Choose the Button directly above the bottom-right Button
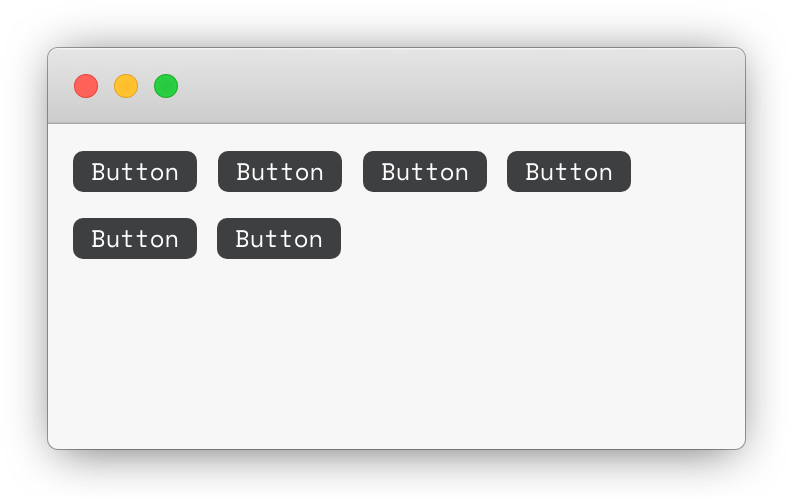Viewport: 793px width, 497px height. [280, 171]
